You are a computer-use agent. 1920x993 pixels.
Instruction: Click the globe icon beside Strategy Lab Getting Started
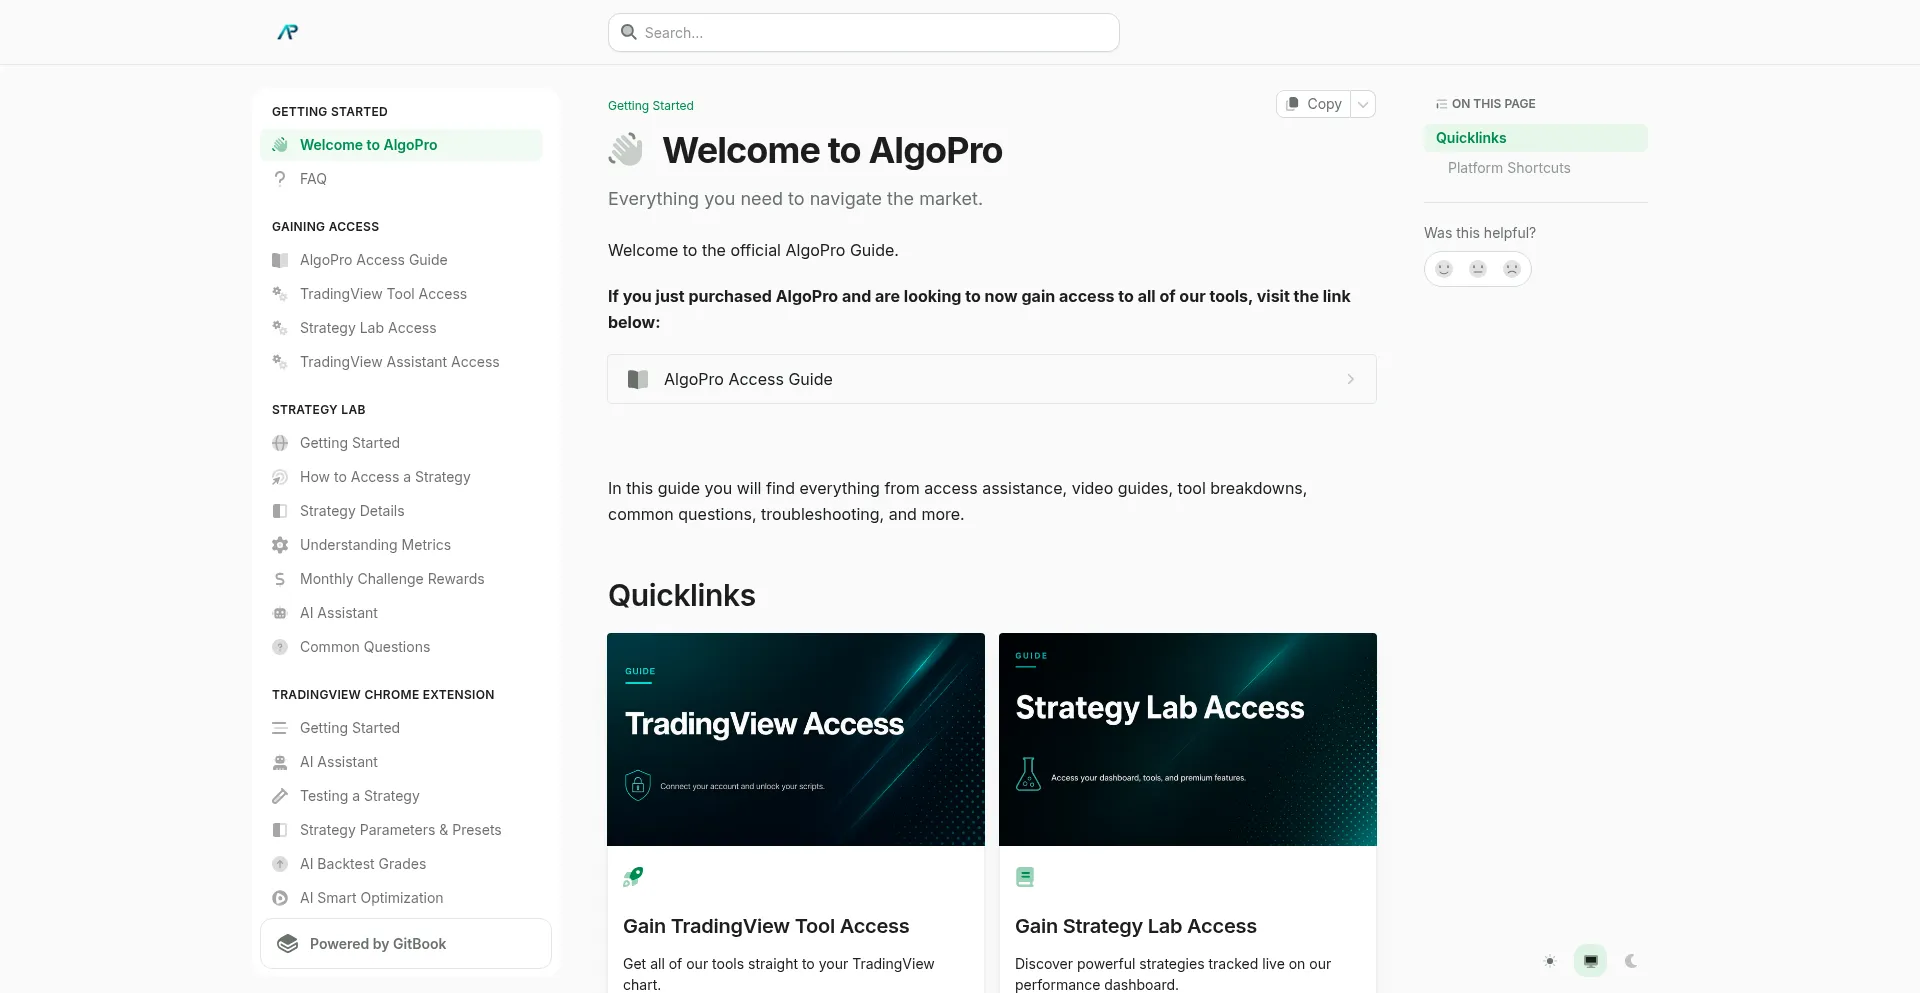[x=280, y=443]
